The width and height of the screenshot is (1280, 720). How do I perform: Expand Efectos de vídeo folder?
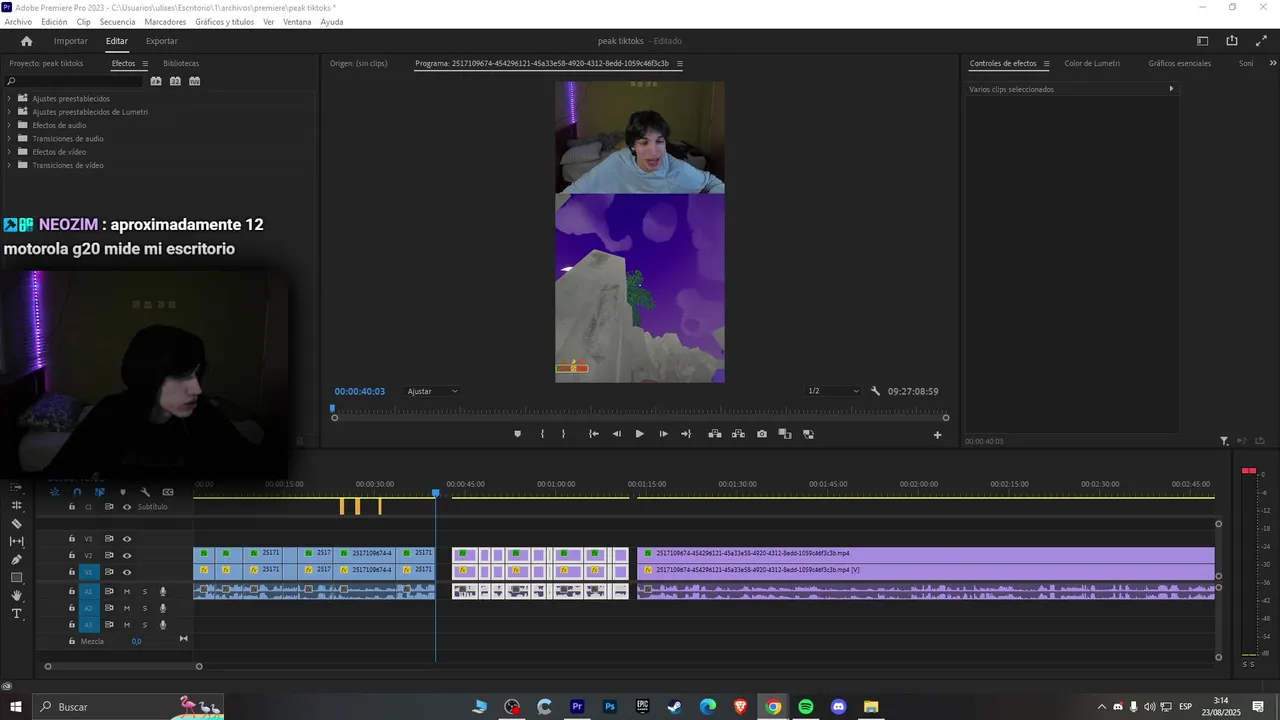point(9,152)
